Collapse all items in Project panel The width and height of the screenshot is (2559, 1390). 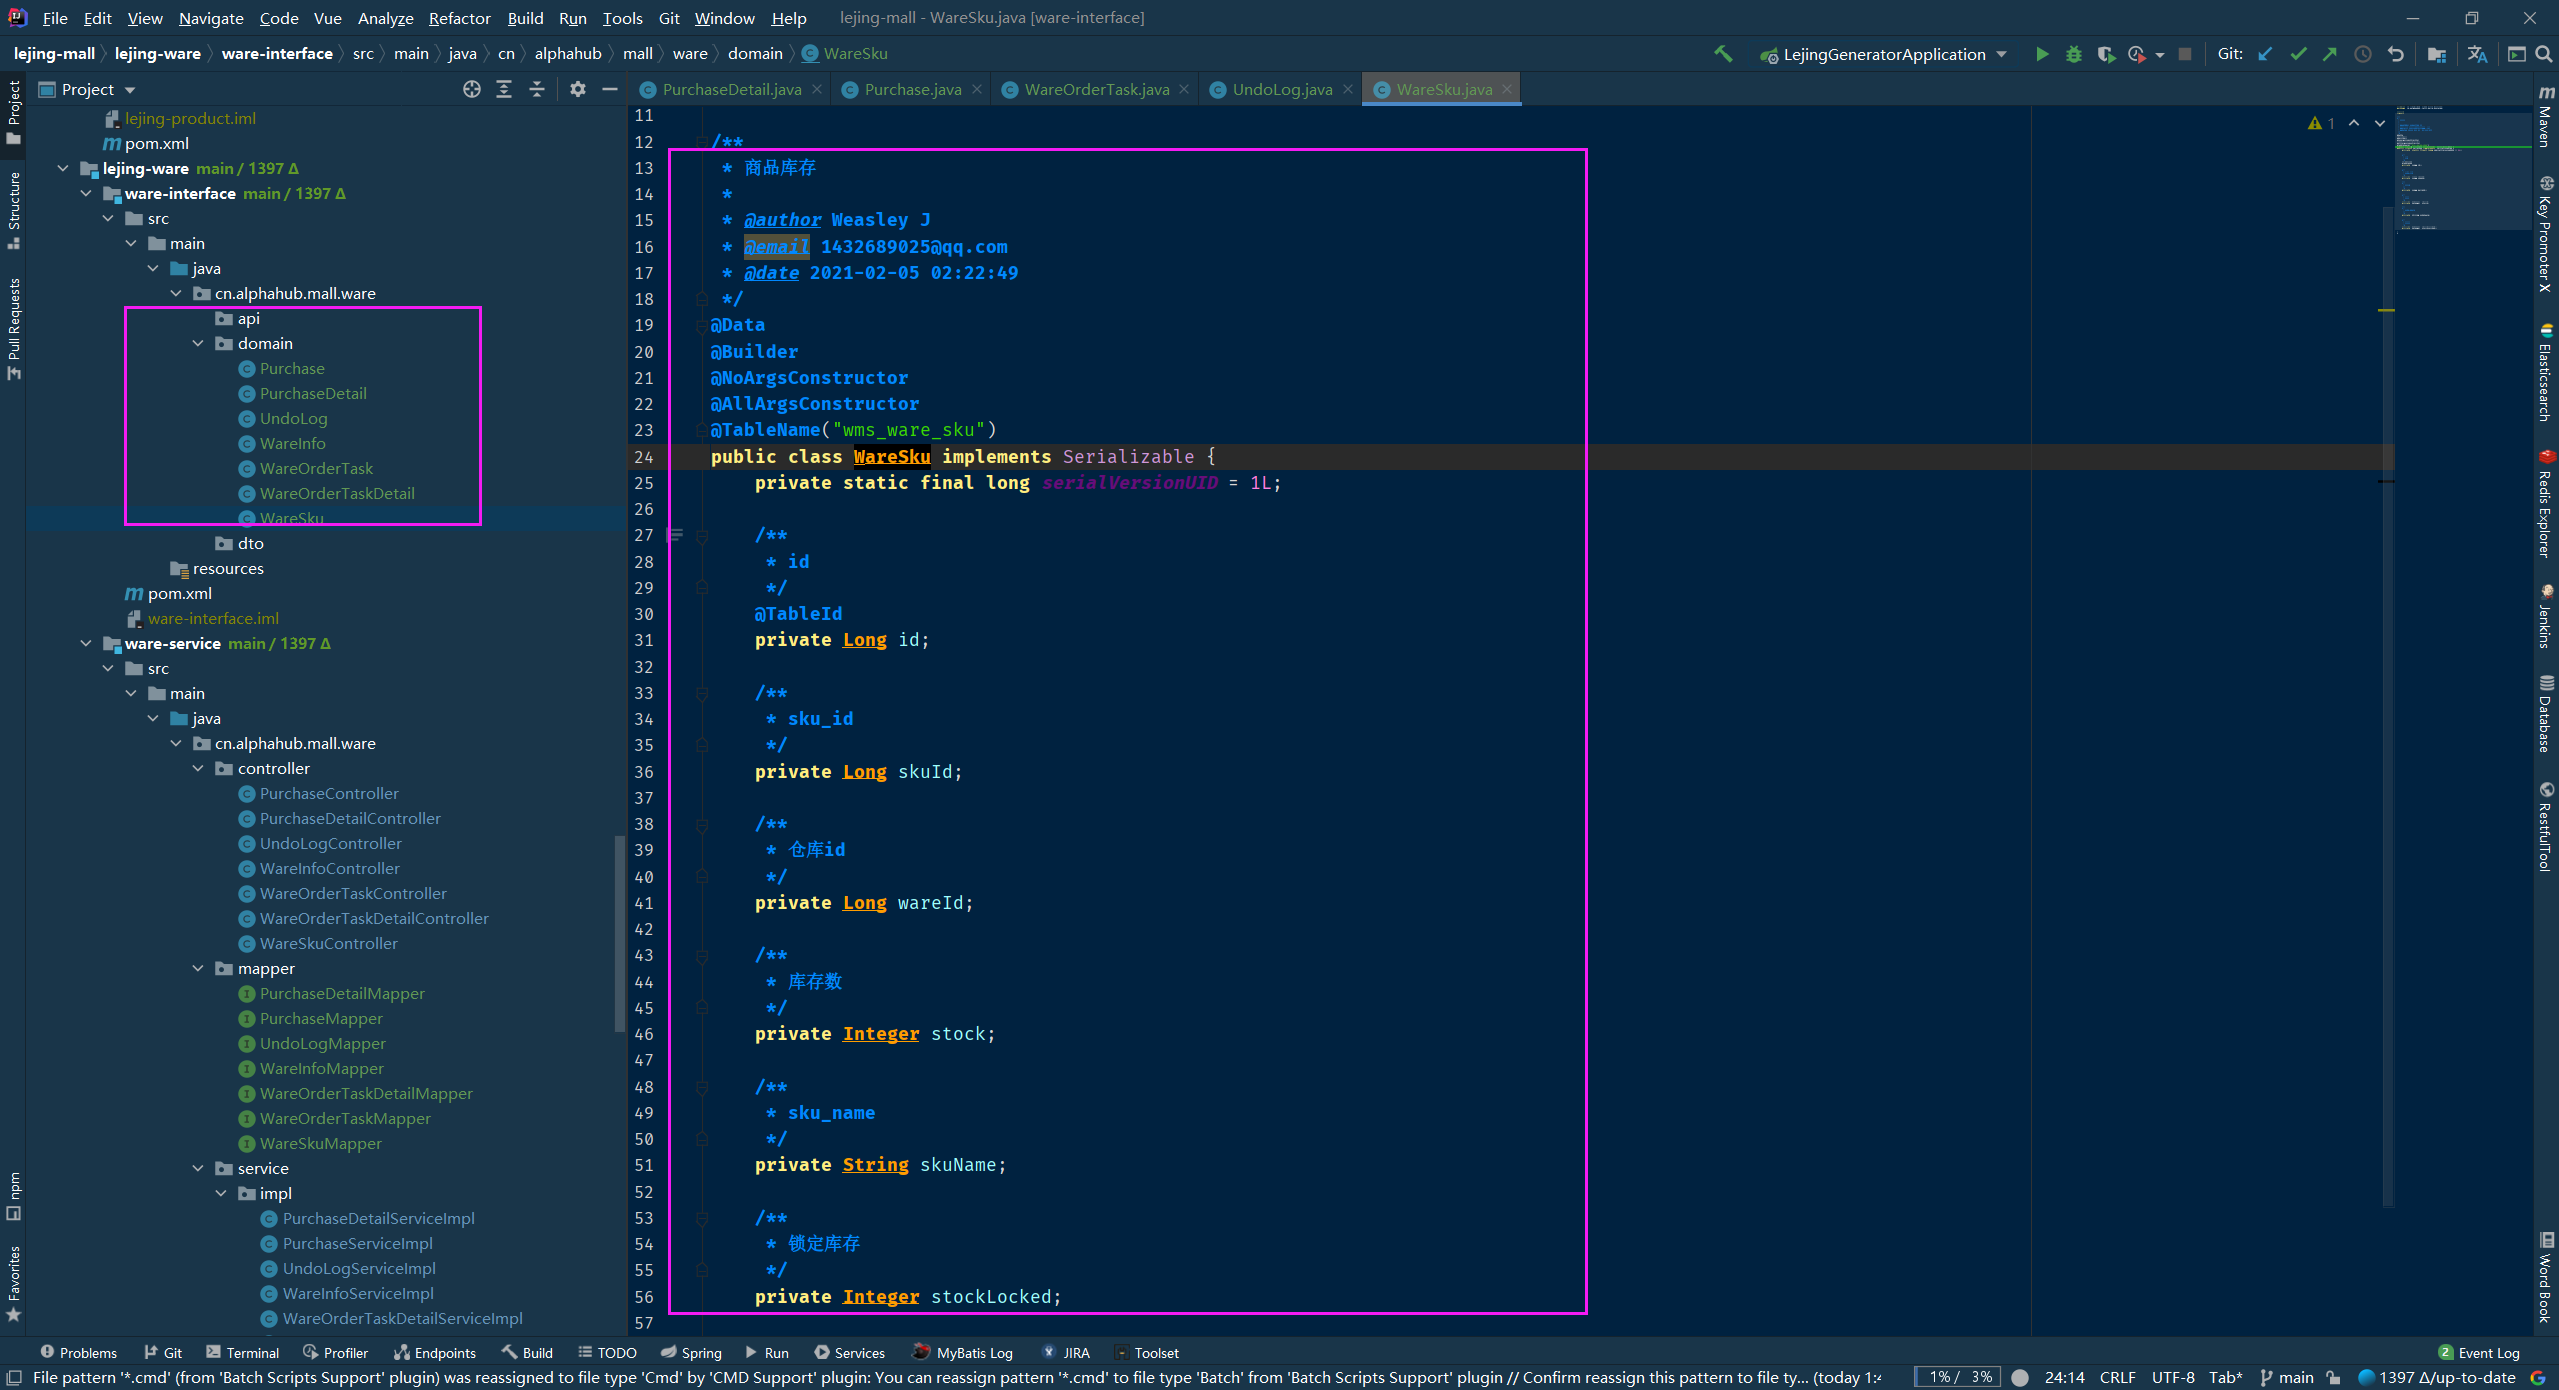(537, 89)
